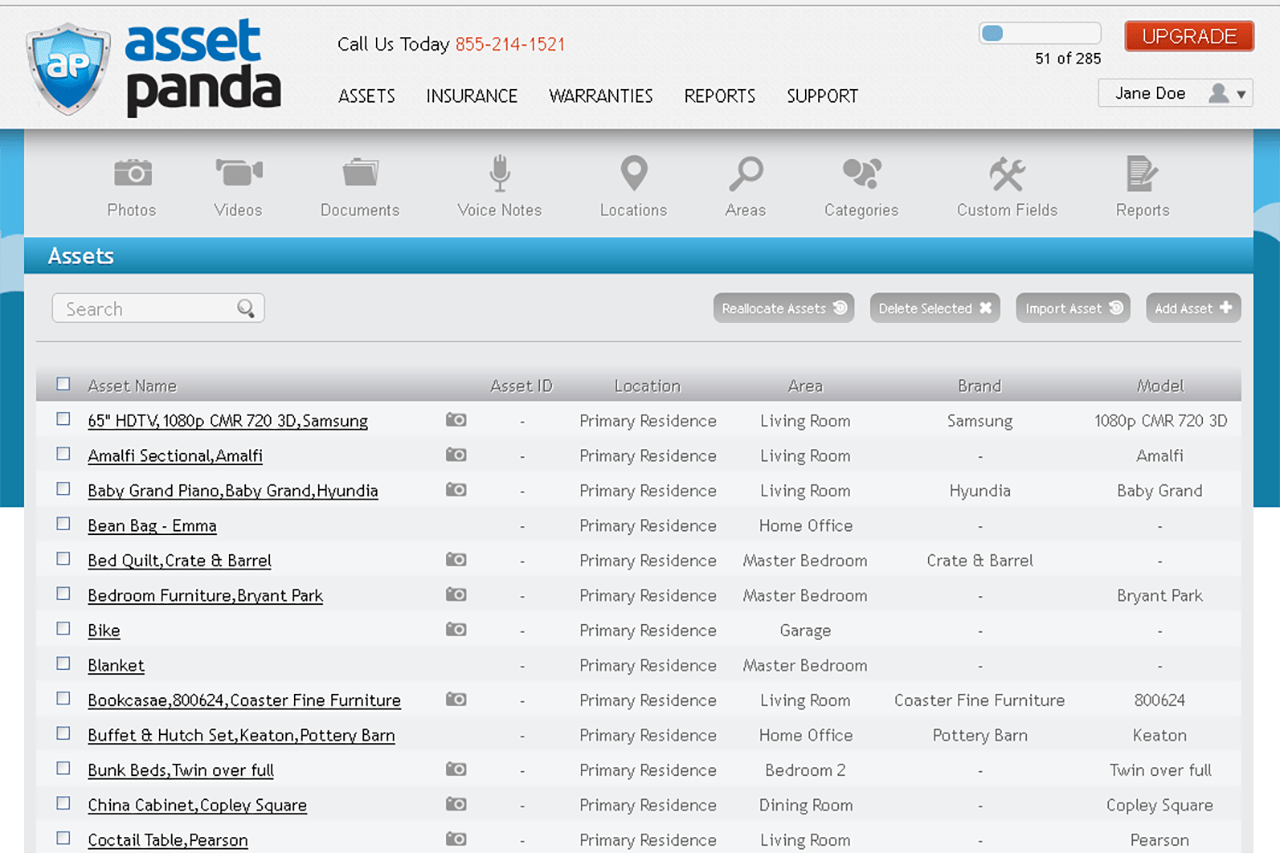This screenshot has height=853, width=1280.
Task: Open the Bookcasae,800624,Coaster Fine Furniture link
Action: click(x=244, y=700)
